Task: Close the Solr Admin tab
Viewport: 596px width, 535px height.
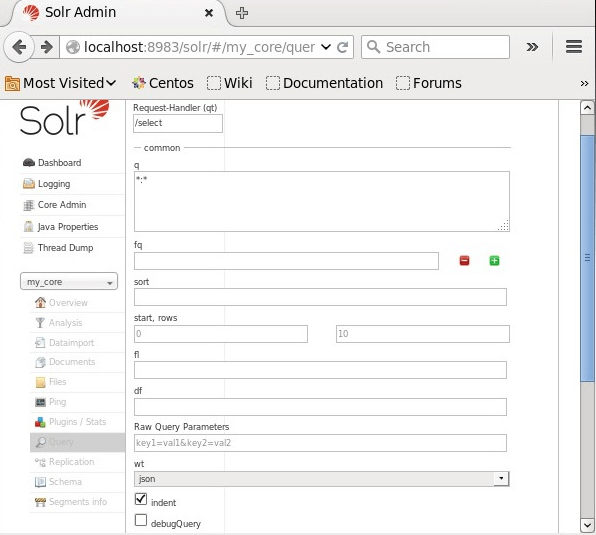Action: [209, 13]
